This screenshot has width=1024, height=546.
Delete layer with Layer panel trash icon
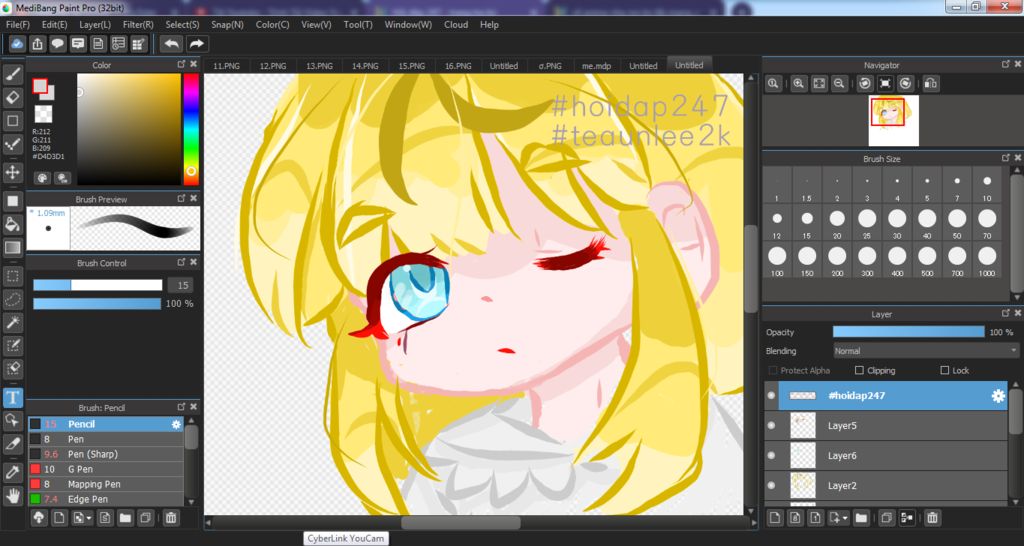(933, 518)
